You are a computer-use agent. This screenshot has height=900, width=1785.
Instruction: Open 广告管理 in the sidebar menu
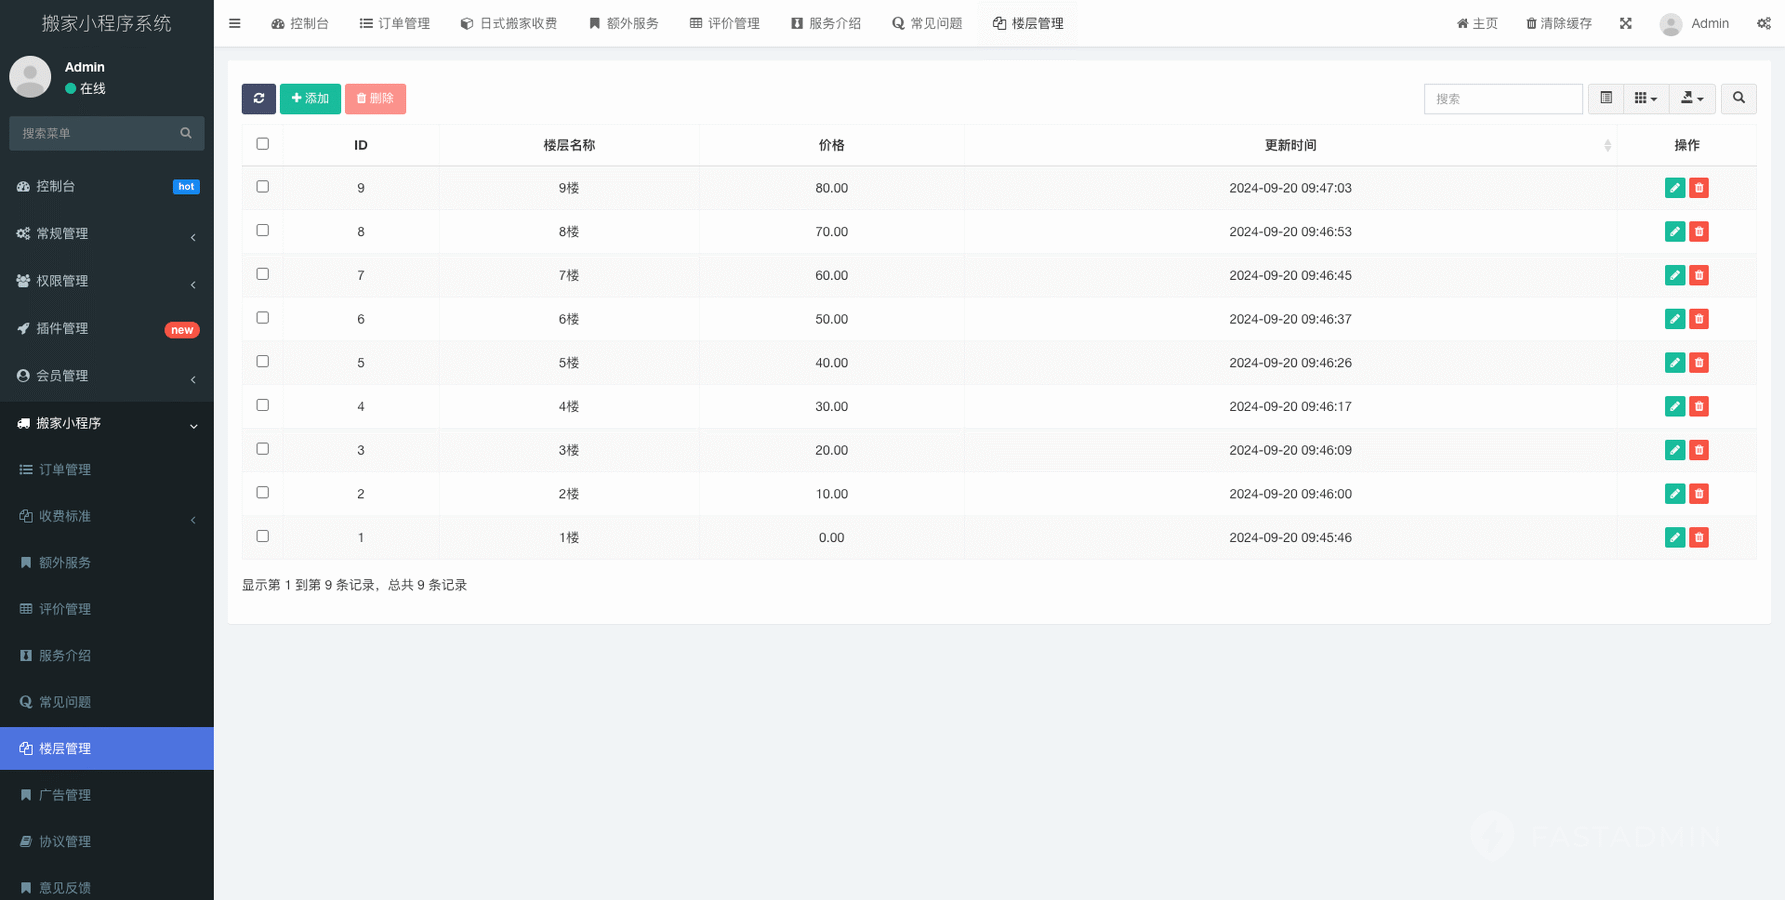click(x=65, y=795)
